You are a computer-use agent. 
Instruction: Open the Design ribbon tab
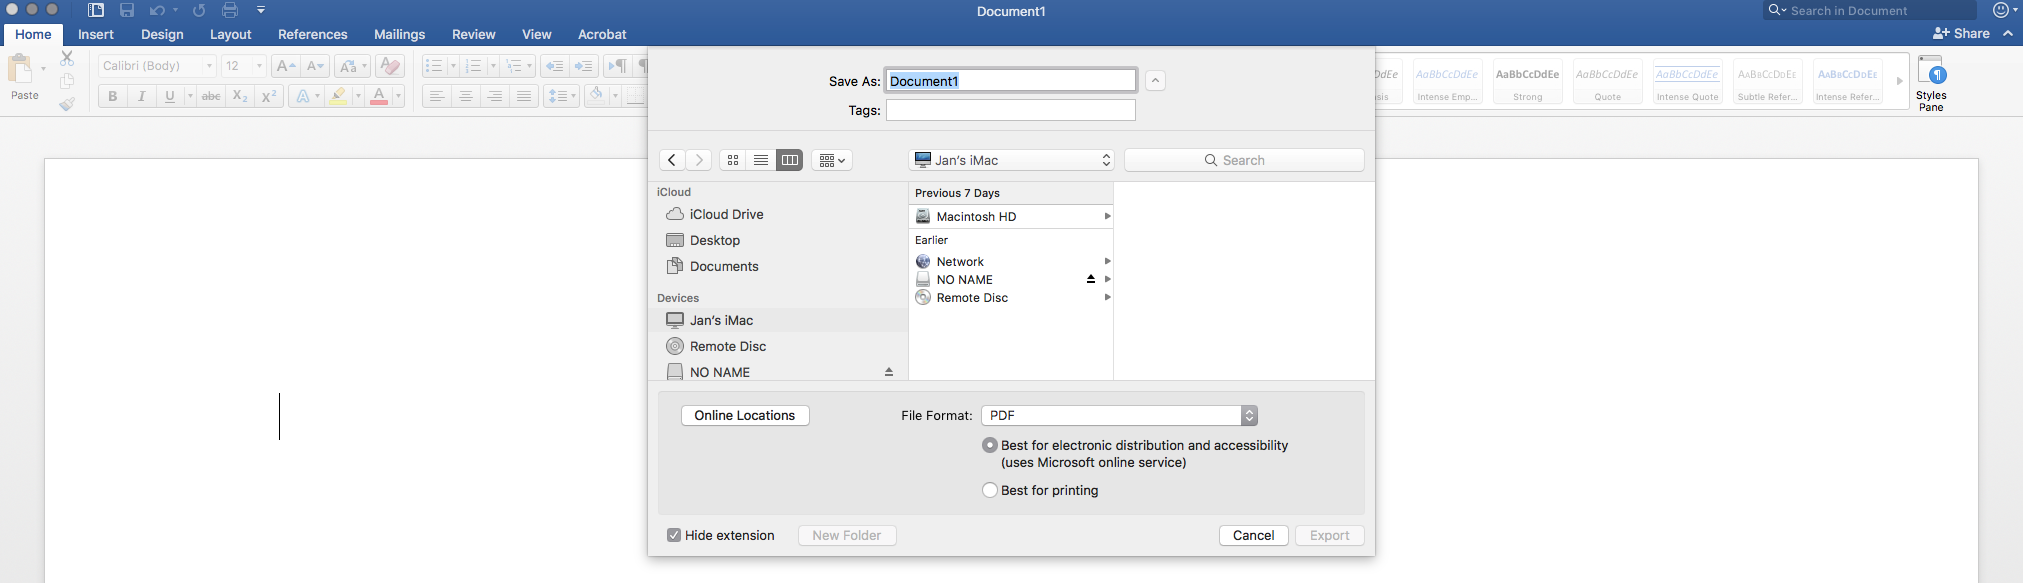[162, 34]
